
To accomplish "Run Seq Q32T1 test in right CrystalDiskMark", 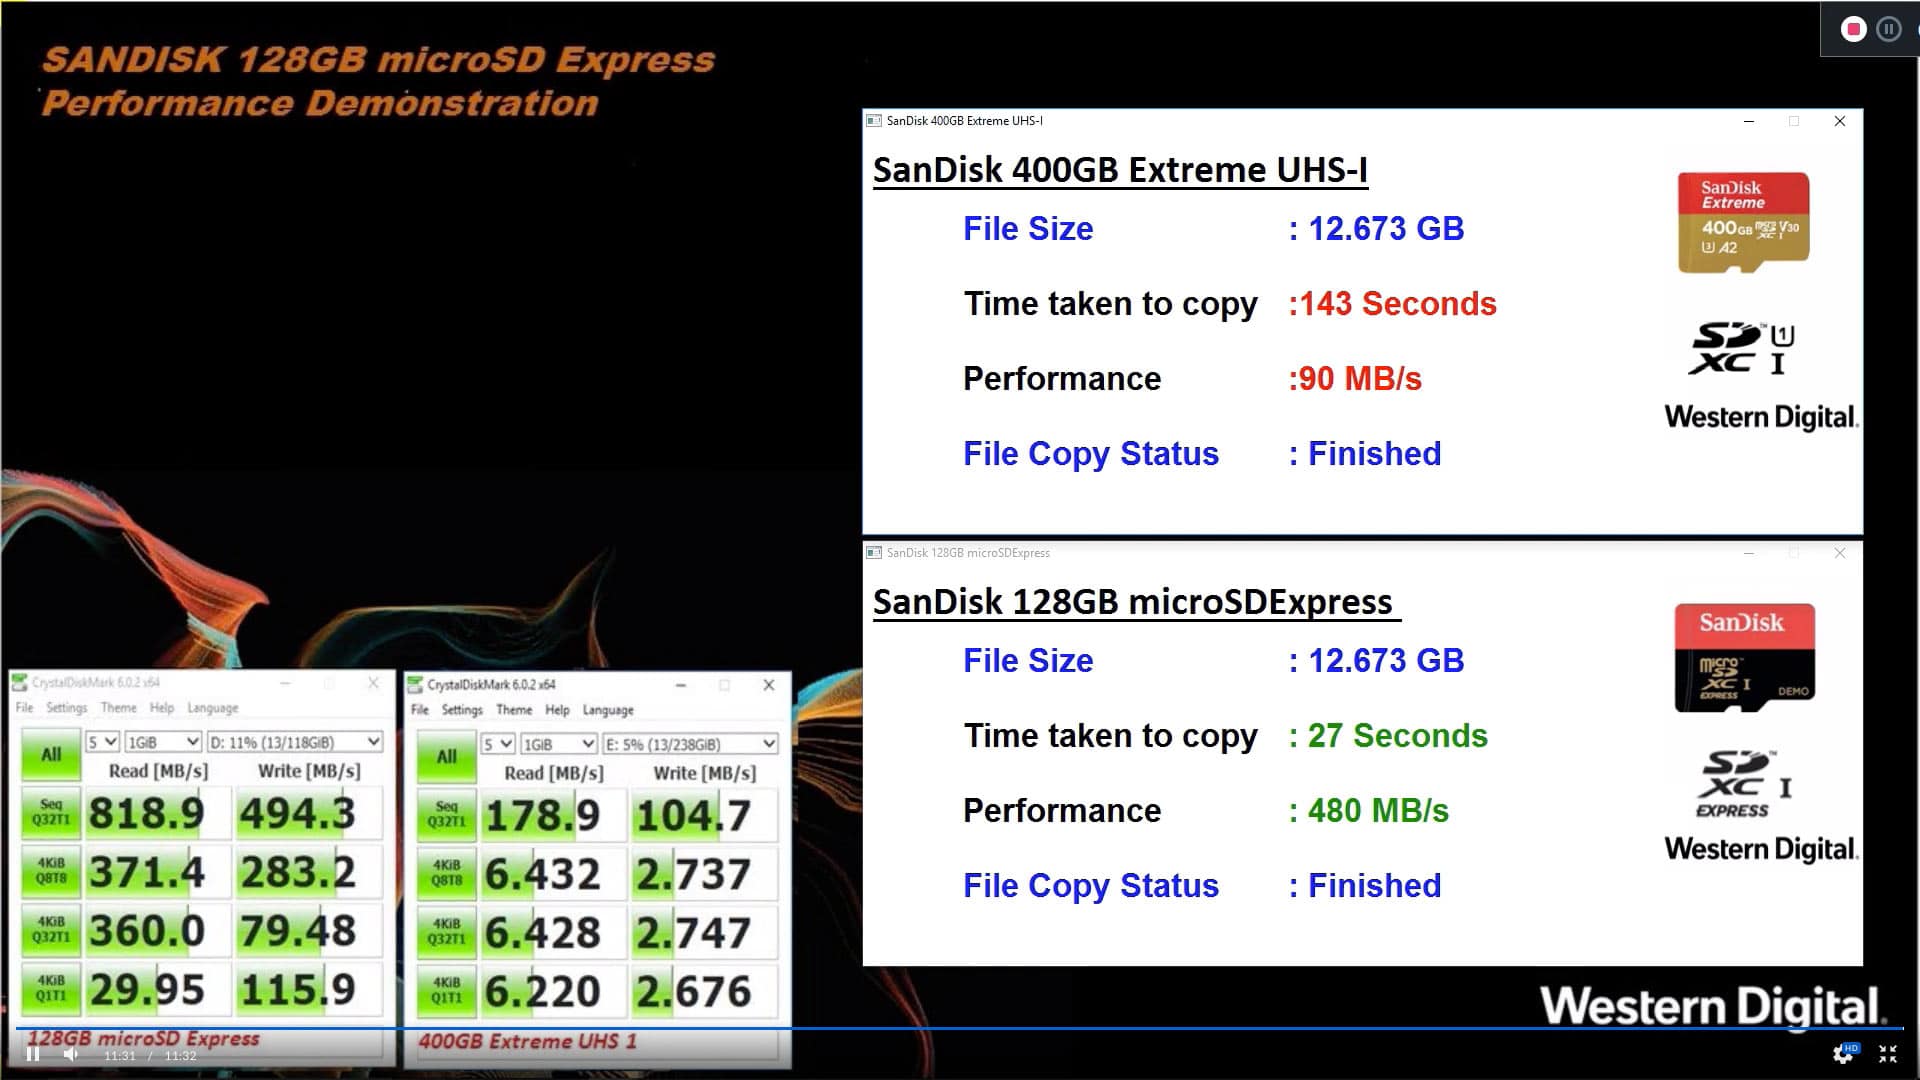I will click(446, 814).
